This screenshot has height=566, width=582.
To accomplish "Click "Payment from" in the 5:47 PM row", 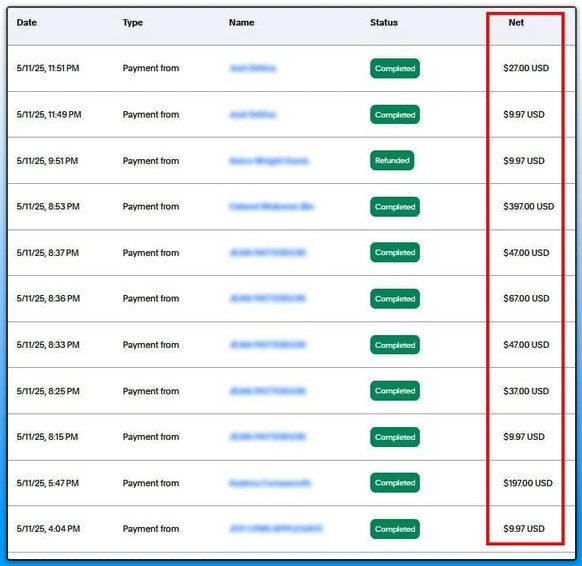I will point(151,483).
